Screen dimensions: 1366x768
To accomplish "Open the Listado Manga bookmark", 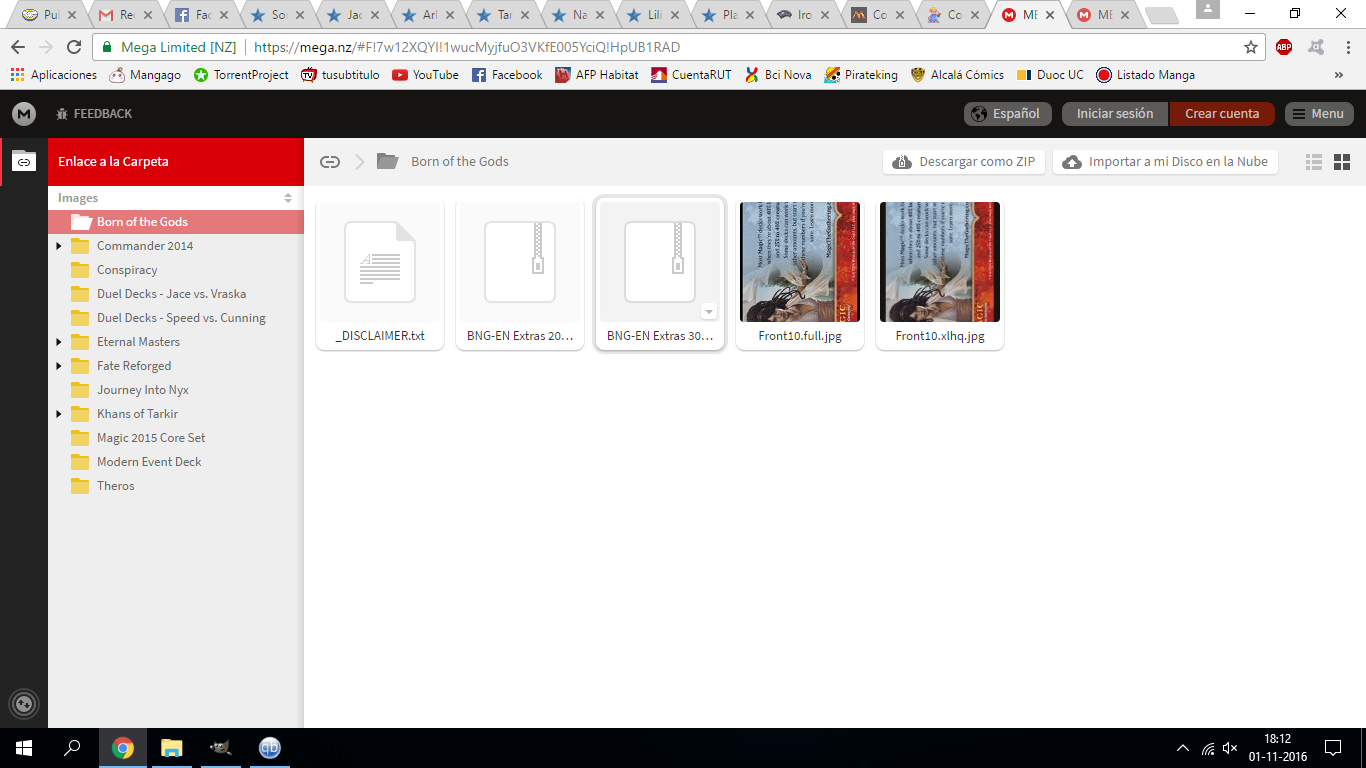I will pos(1145,75).
